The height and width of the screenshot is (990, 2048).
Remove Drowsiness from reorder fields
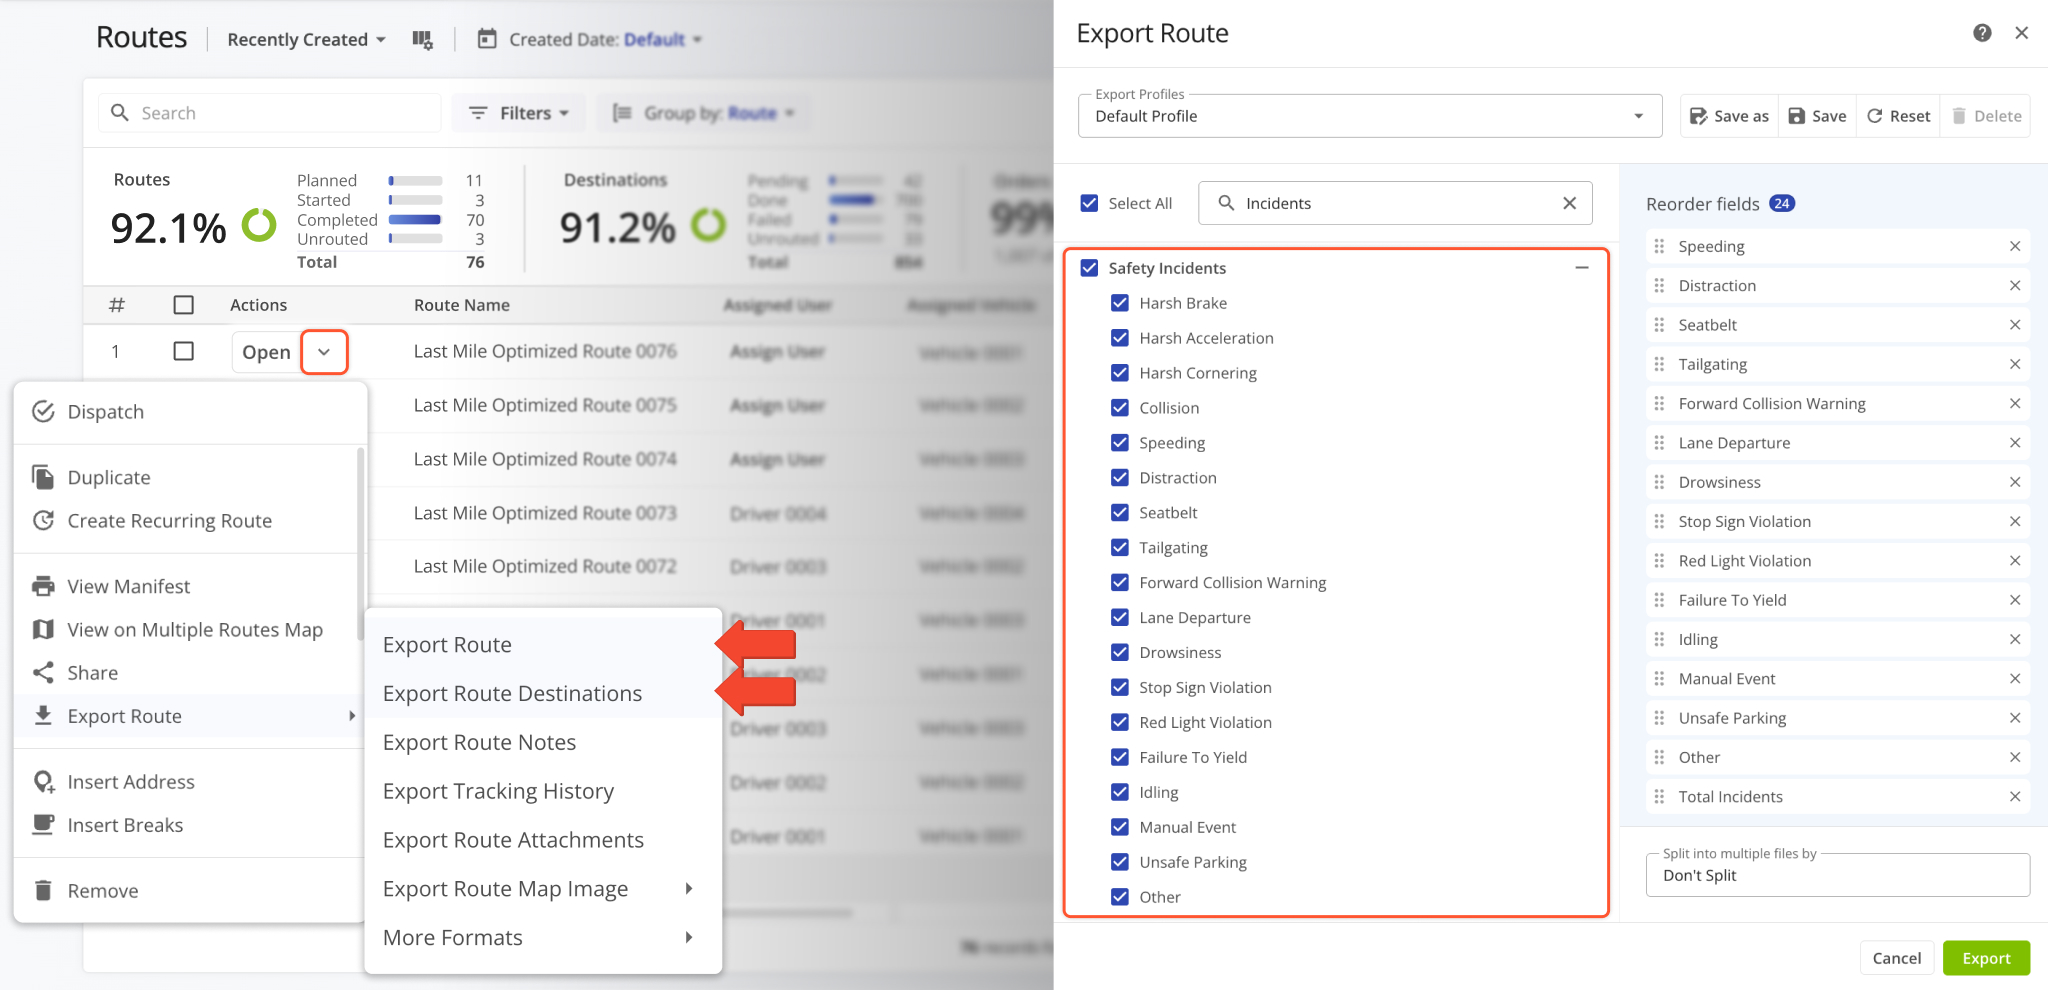point(2015,482)
